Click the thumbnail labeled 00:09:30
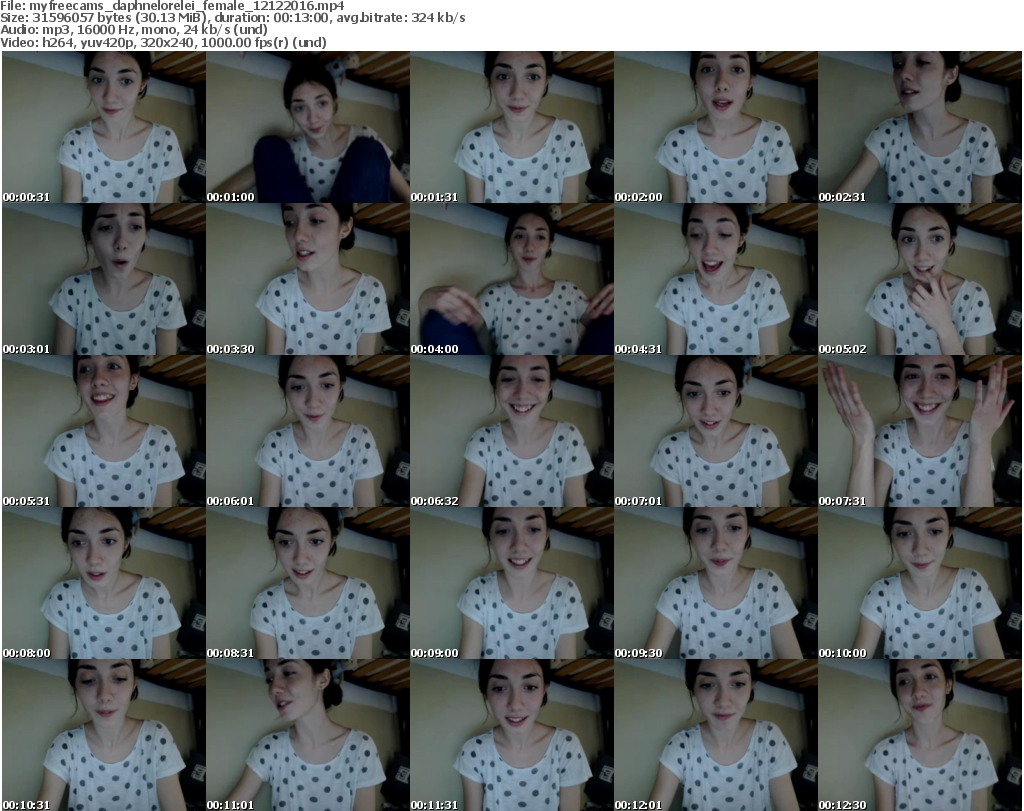Image resolution: width=1024 pixels, height=811 pixels. (x=715, y=583)
